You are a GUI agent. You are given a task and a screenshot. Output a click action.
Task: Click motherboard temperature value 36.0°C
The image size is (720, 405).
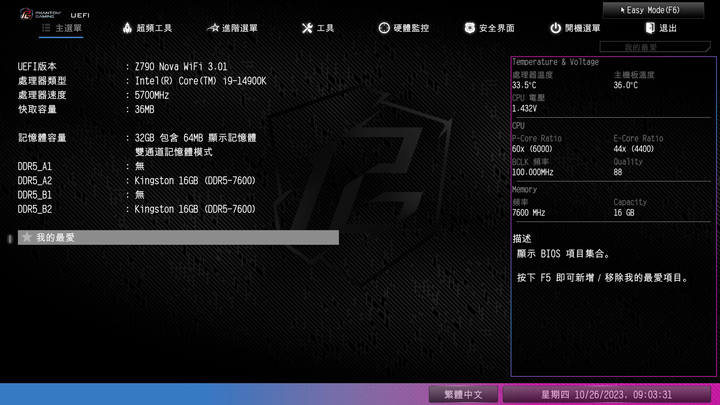(625, 85)
